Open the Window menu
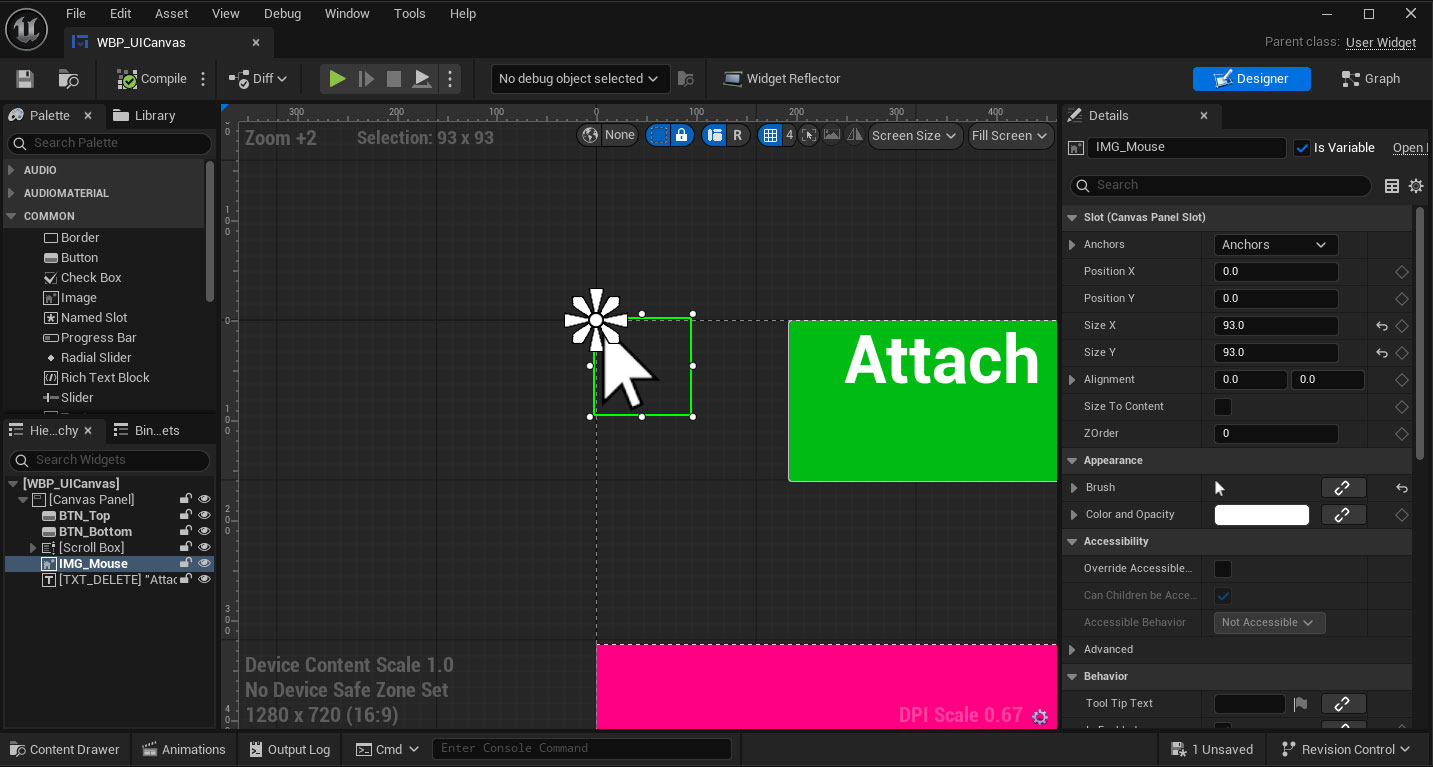Image resolution: width=1433 pixels, height=767 pixels. [x=347, y=13]
